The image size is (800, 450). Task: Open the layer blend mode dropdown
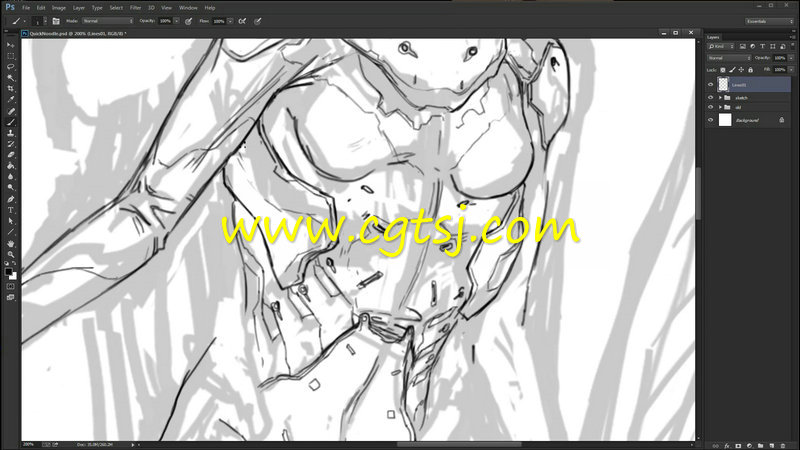729,58
